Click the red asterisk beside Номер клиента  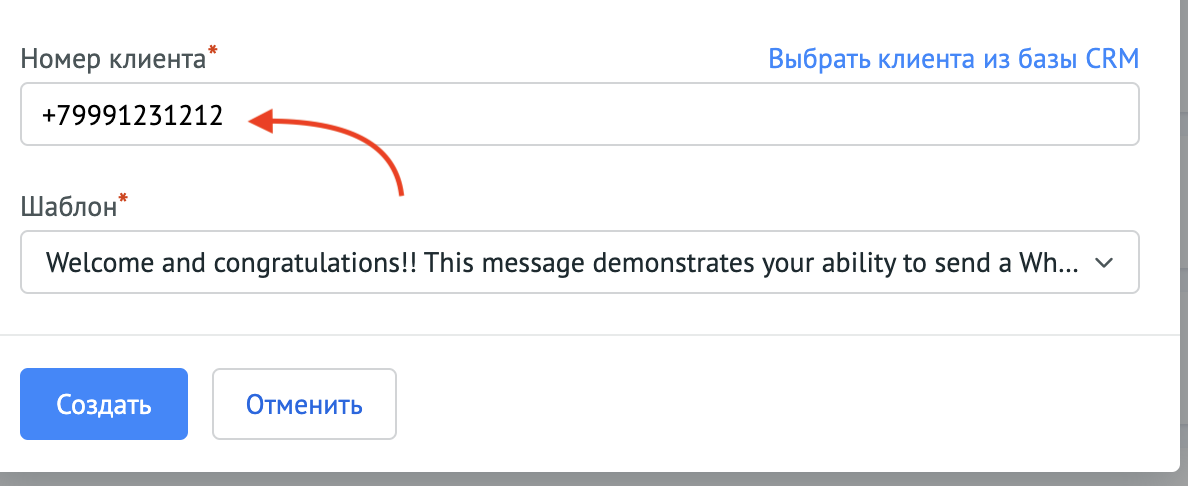213,52
